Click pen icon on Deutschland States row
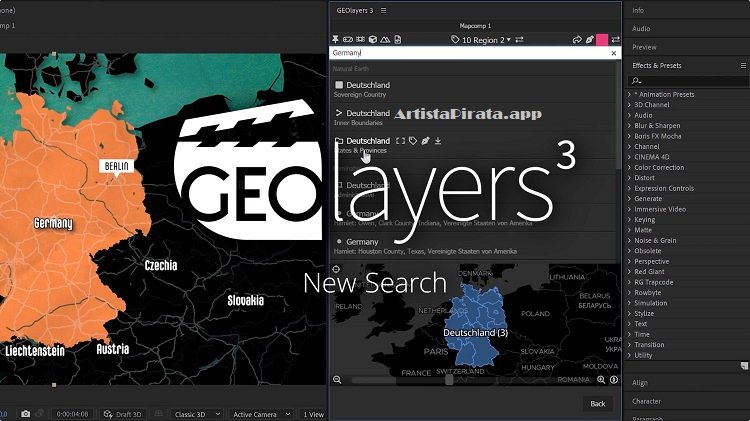 [425, 141]
